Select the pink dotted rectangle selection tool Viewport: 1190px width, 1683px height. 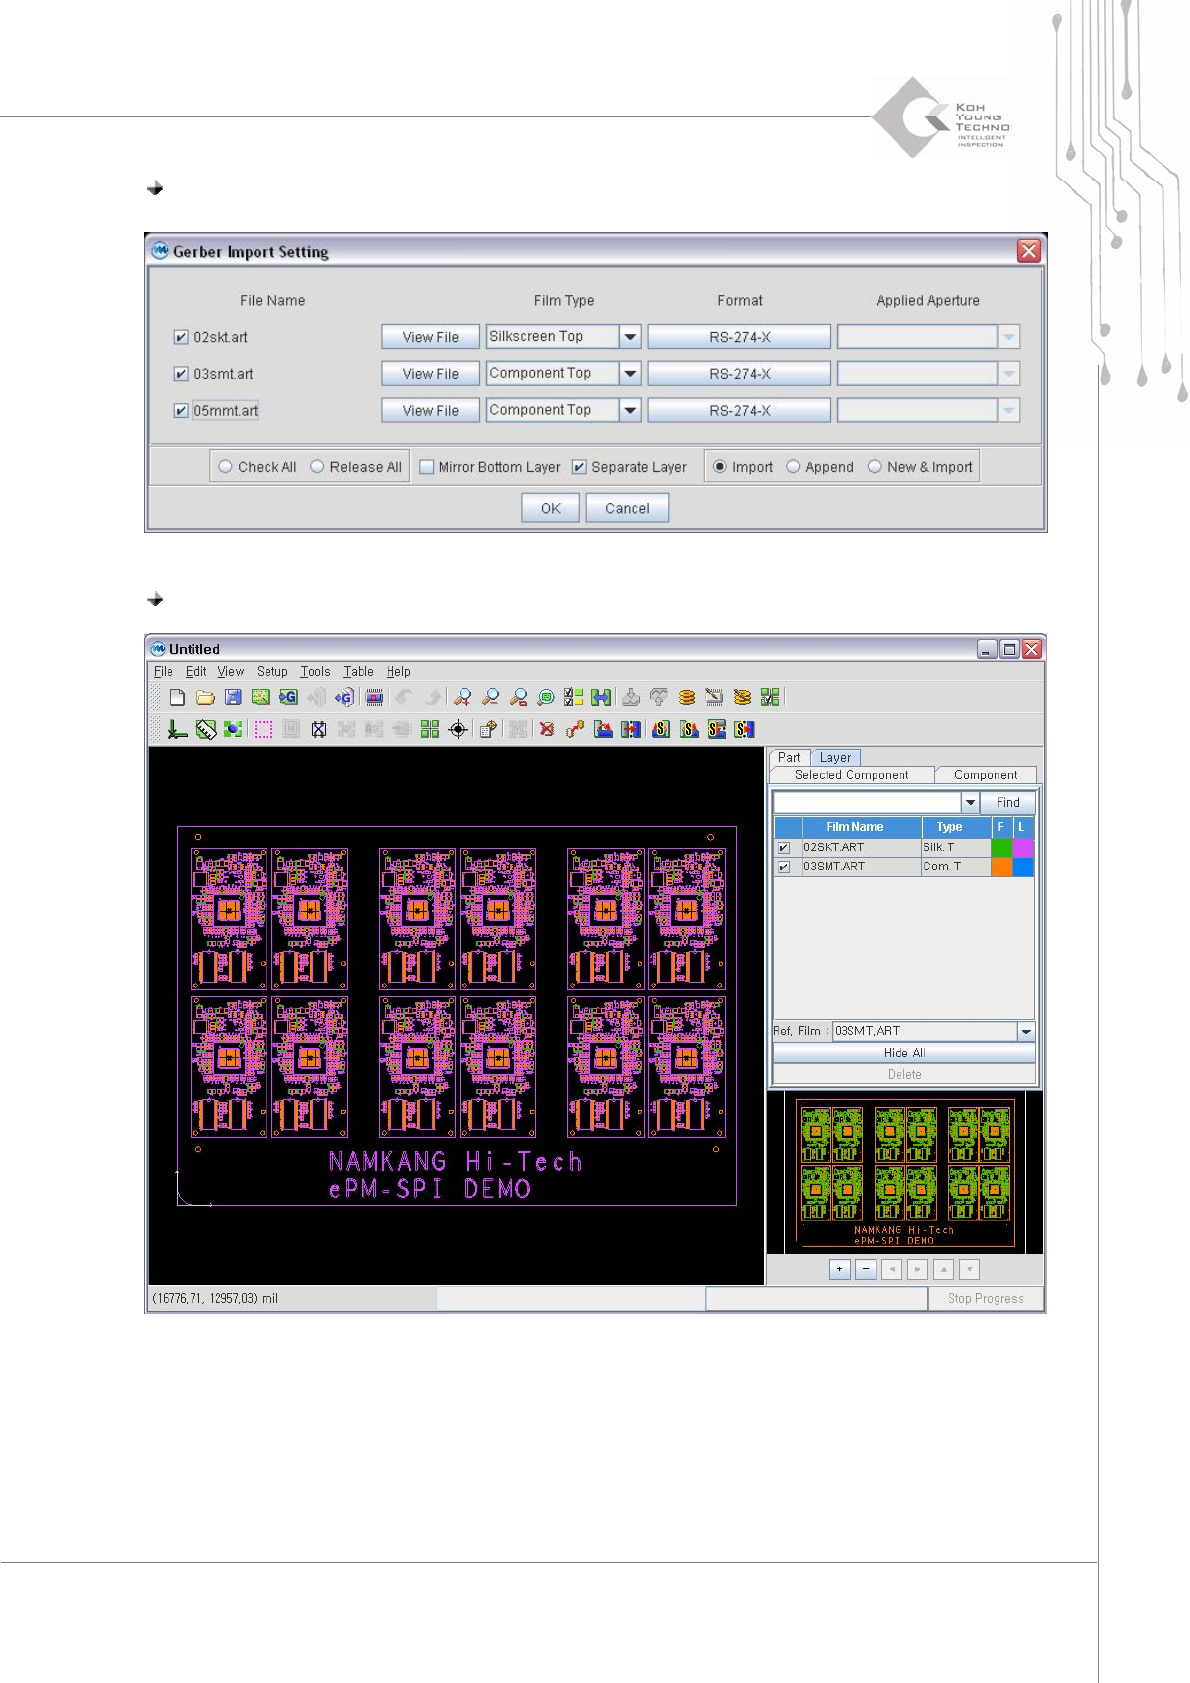(263, 730)
